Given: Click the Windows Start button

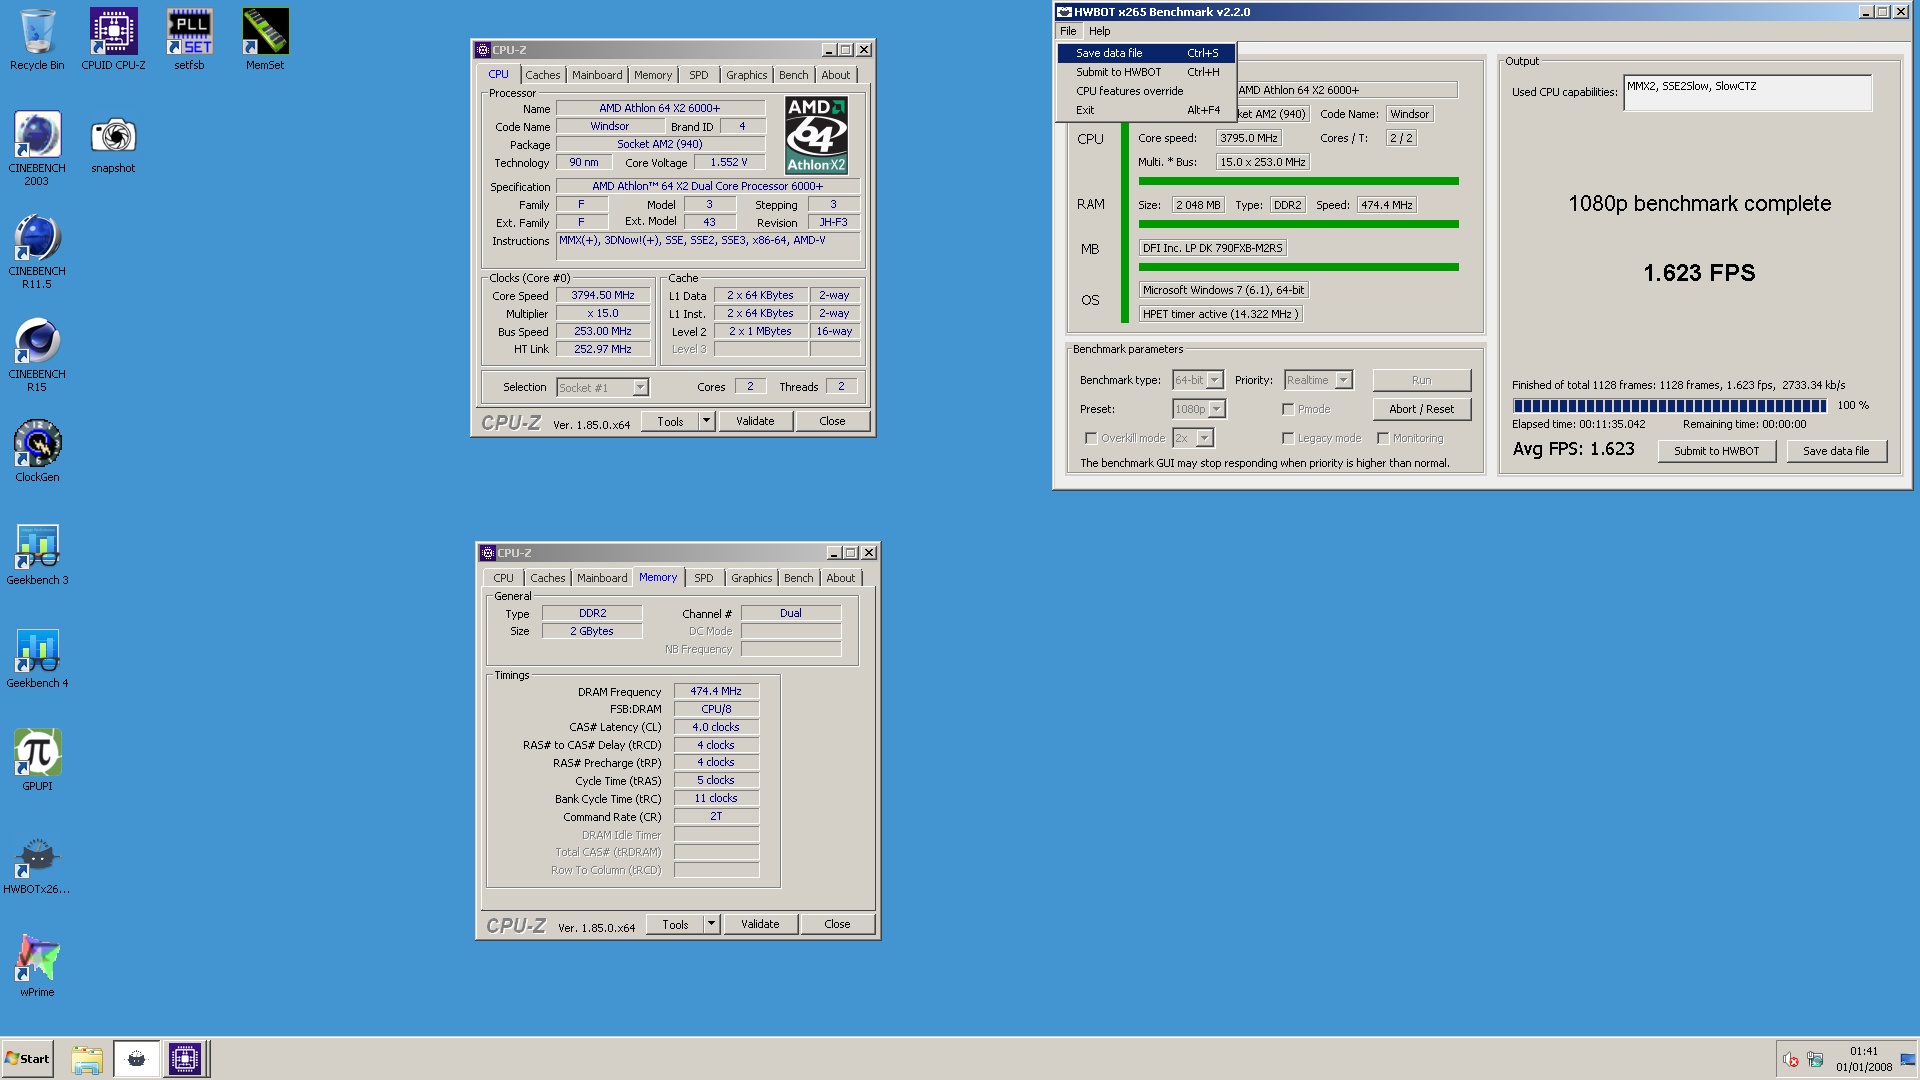Looking at the screenshot, I should pyautogui.click(x=27, y=1059).
